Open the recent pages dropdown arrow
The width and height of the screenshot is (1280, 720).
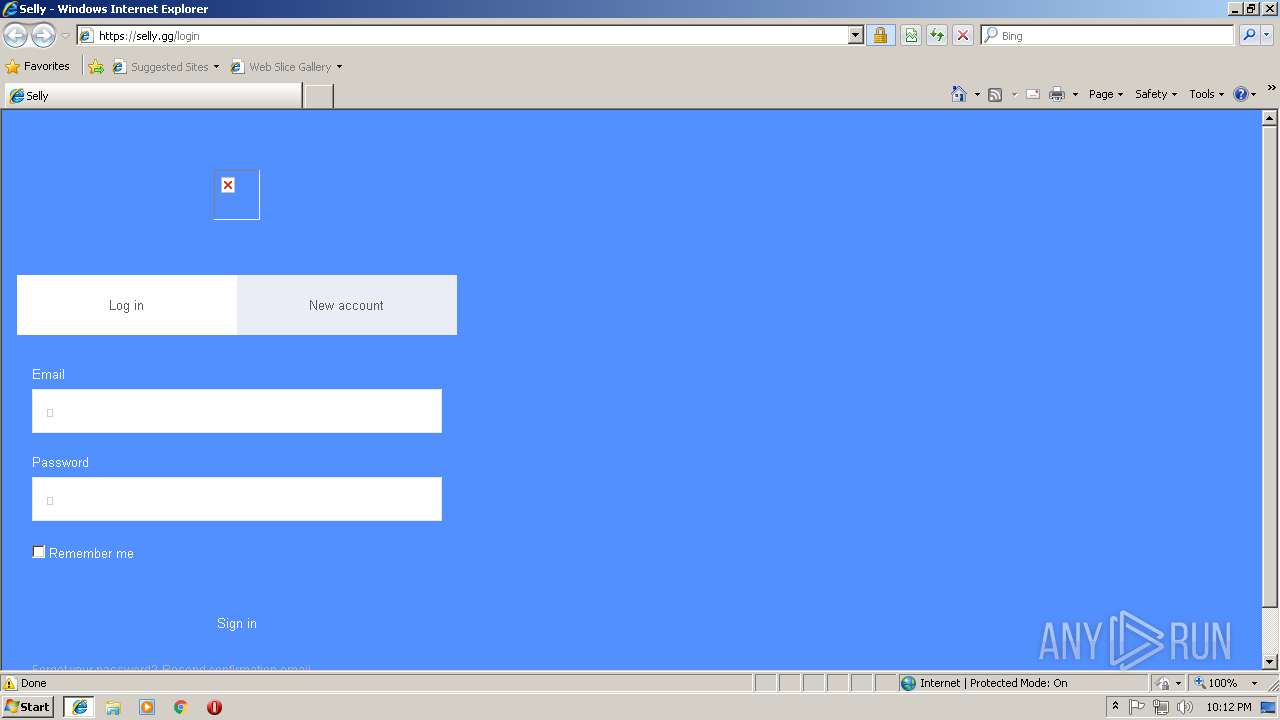[x=65, y=36]
